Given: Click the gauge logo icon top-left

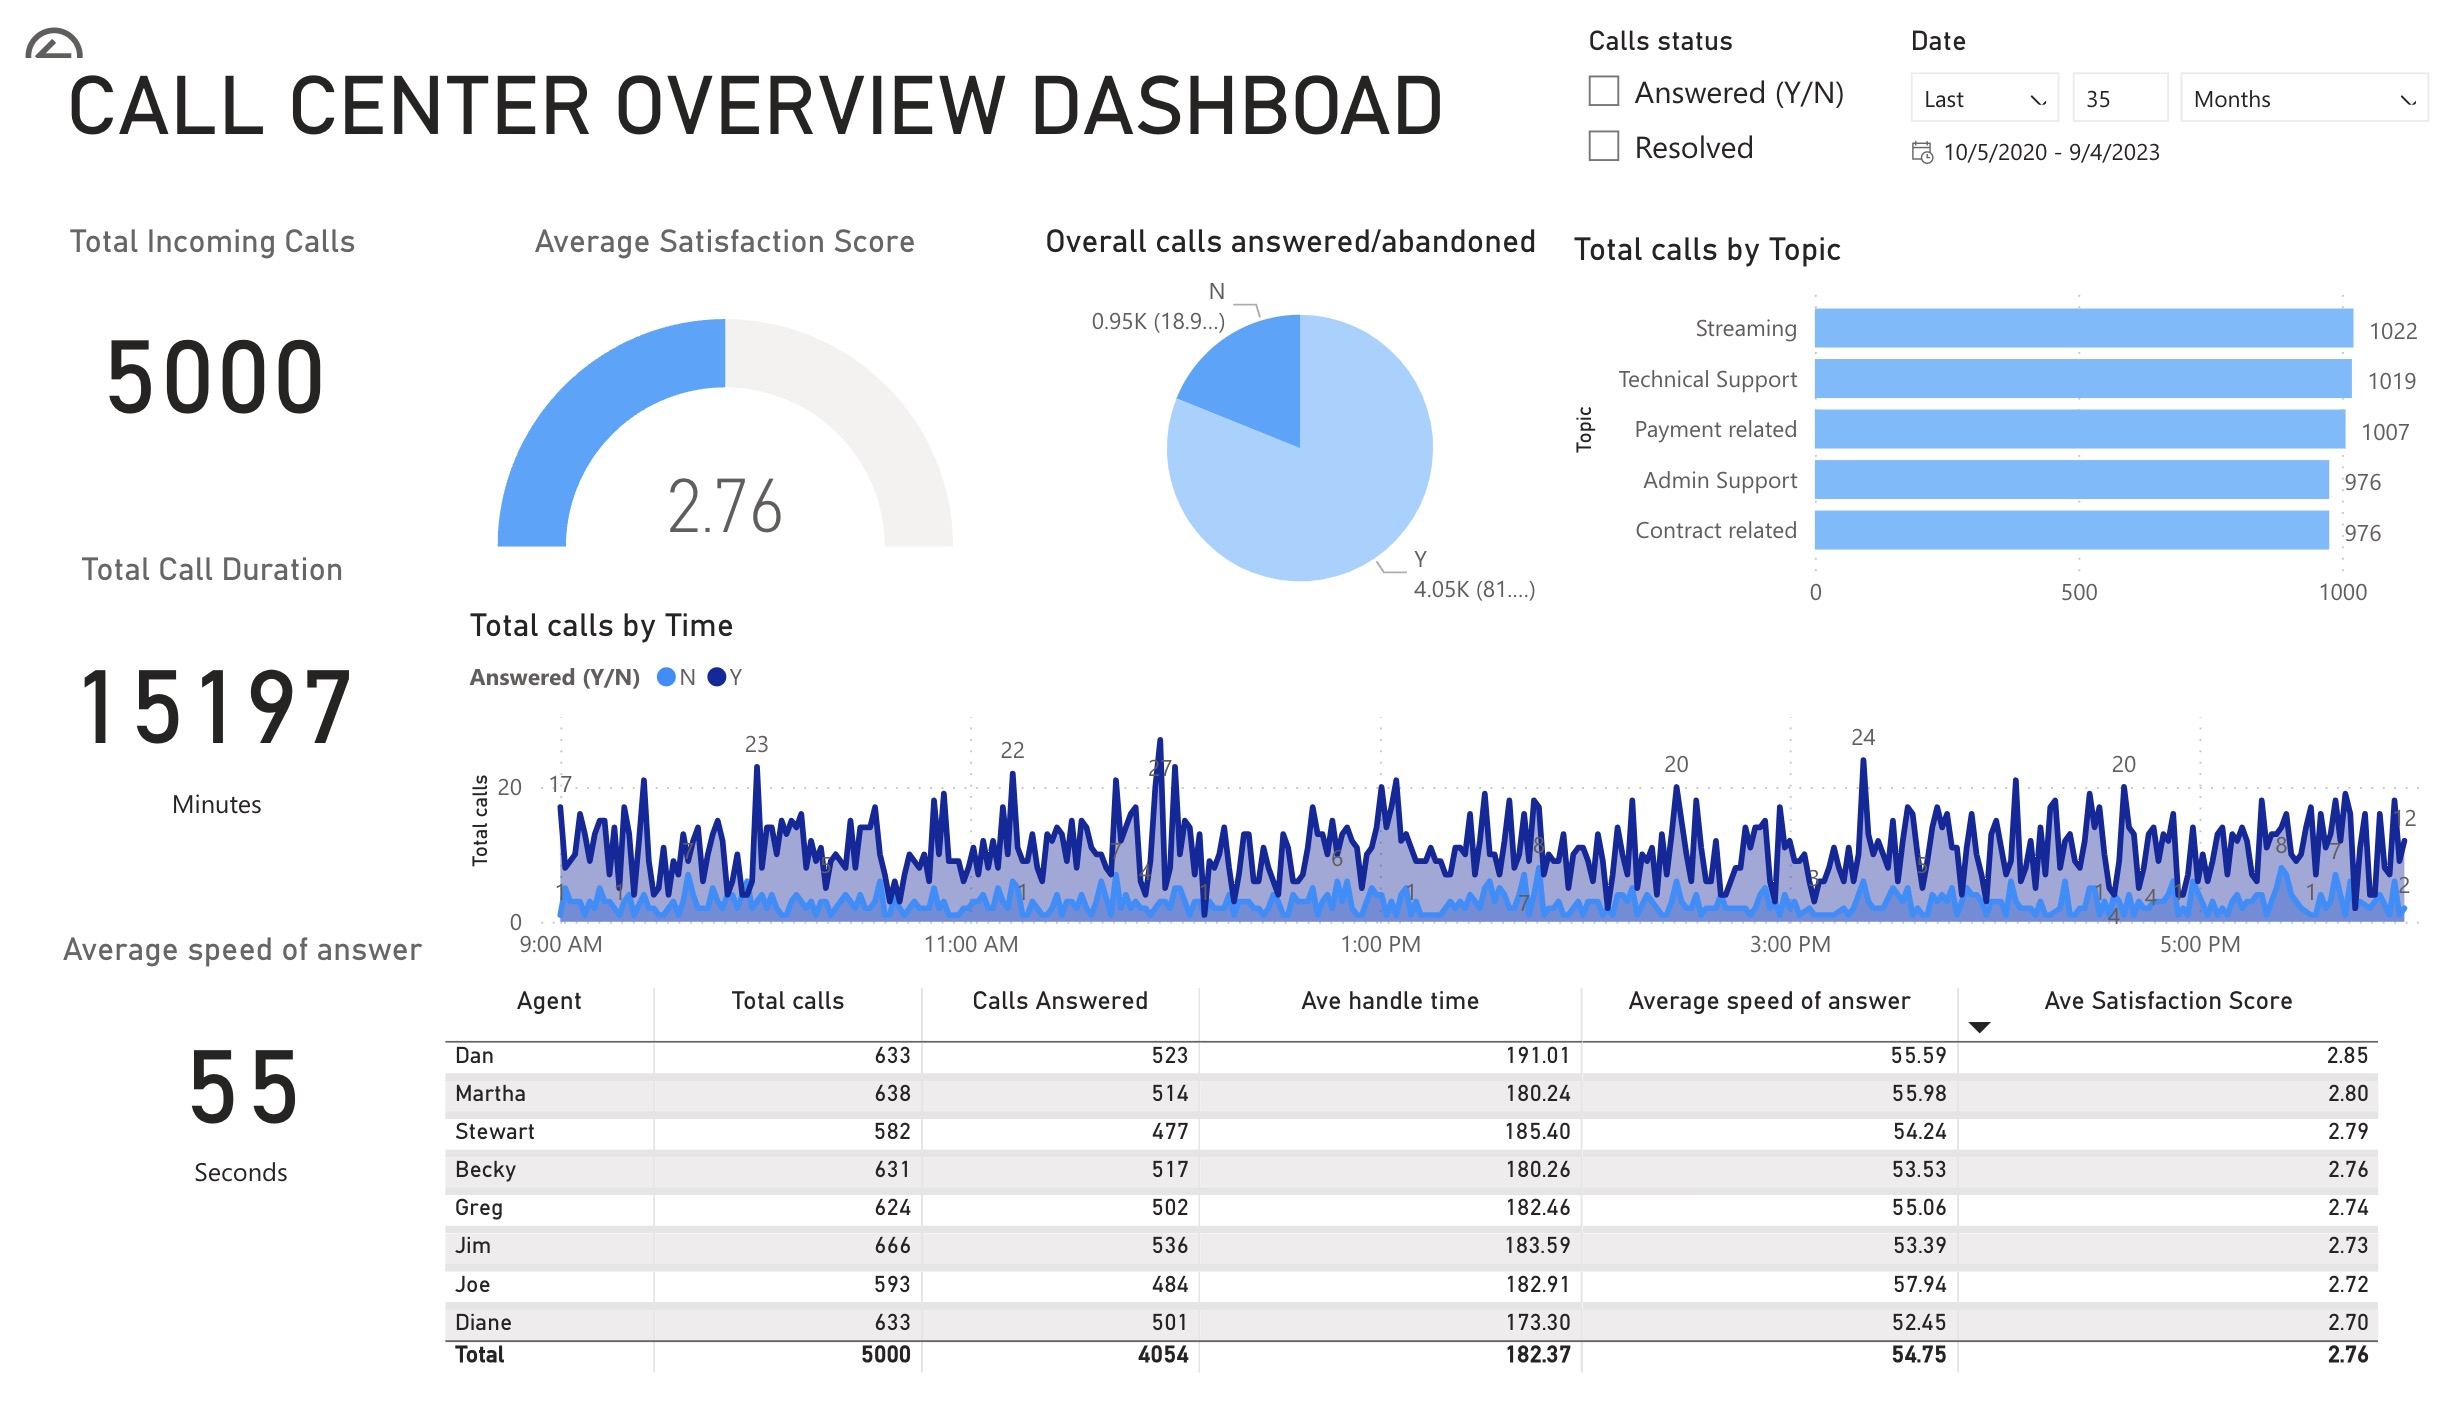Looking at the screenshot, I should pos(53,45).
